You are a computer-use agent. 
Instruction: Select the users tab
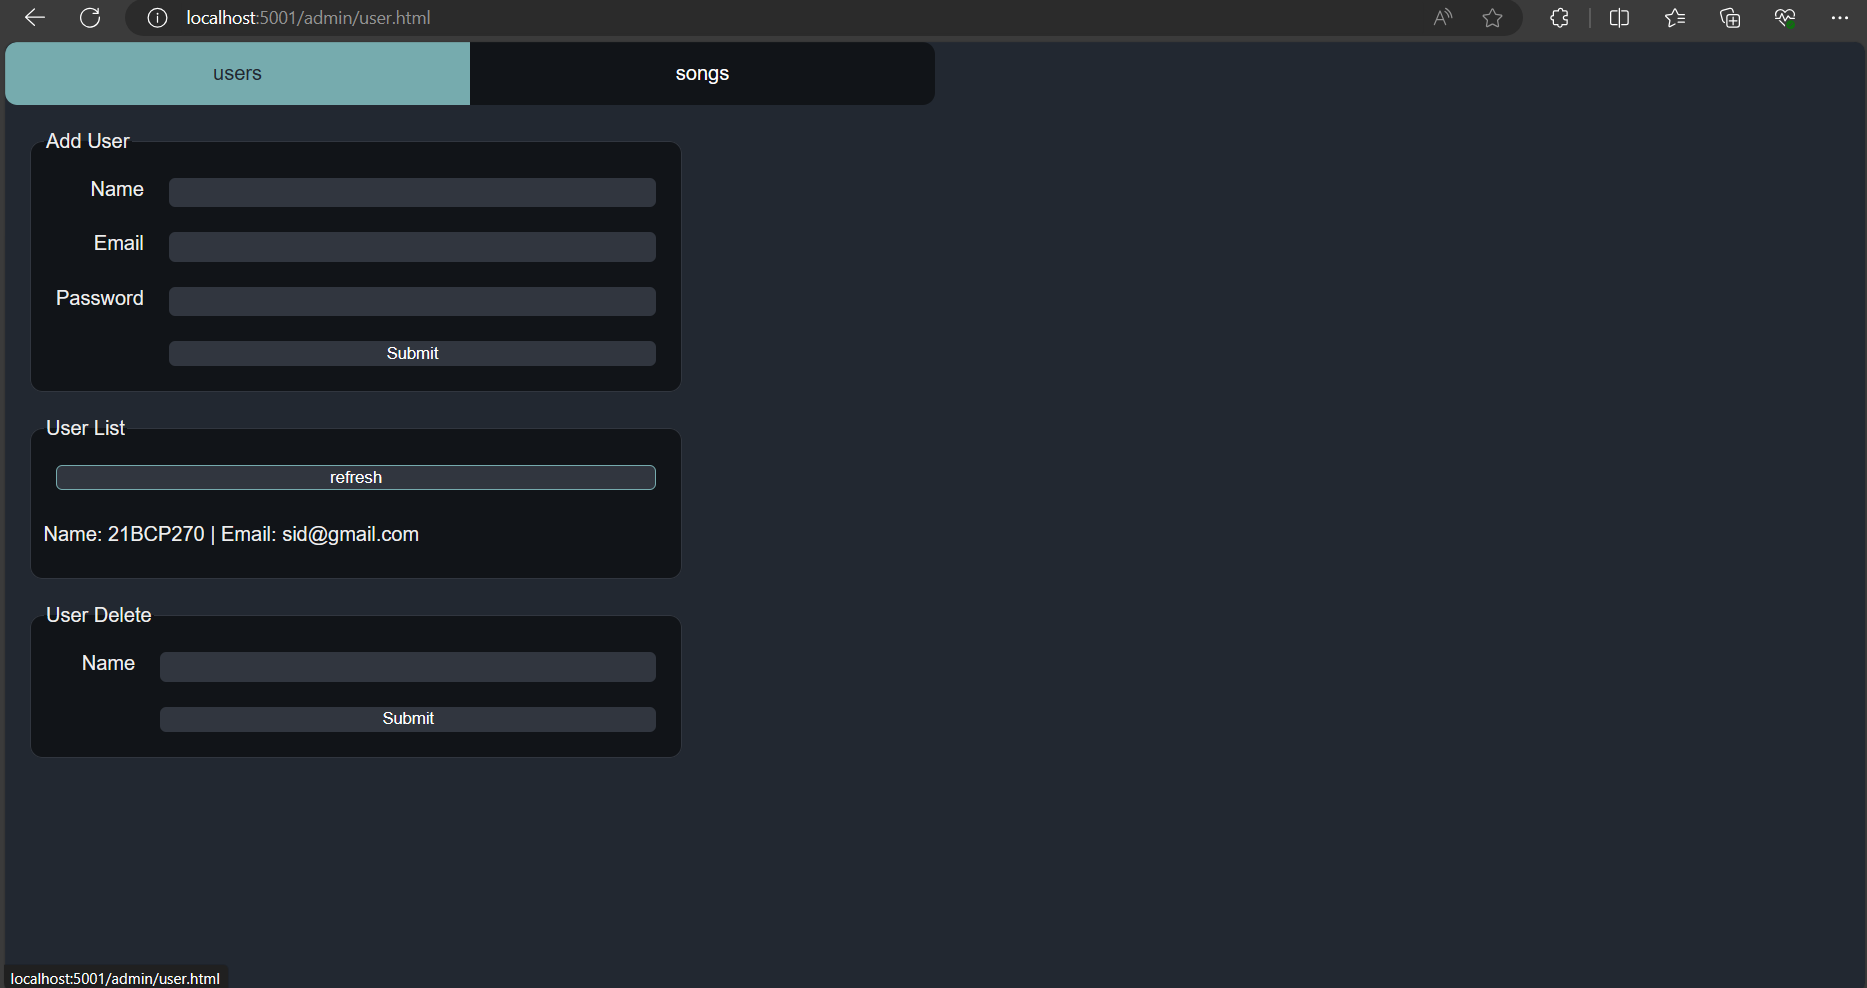[237, 73]
